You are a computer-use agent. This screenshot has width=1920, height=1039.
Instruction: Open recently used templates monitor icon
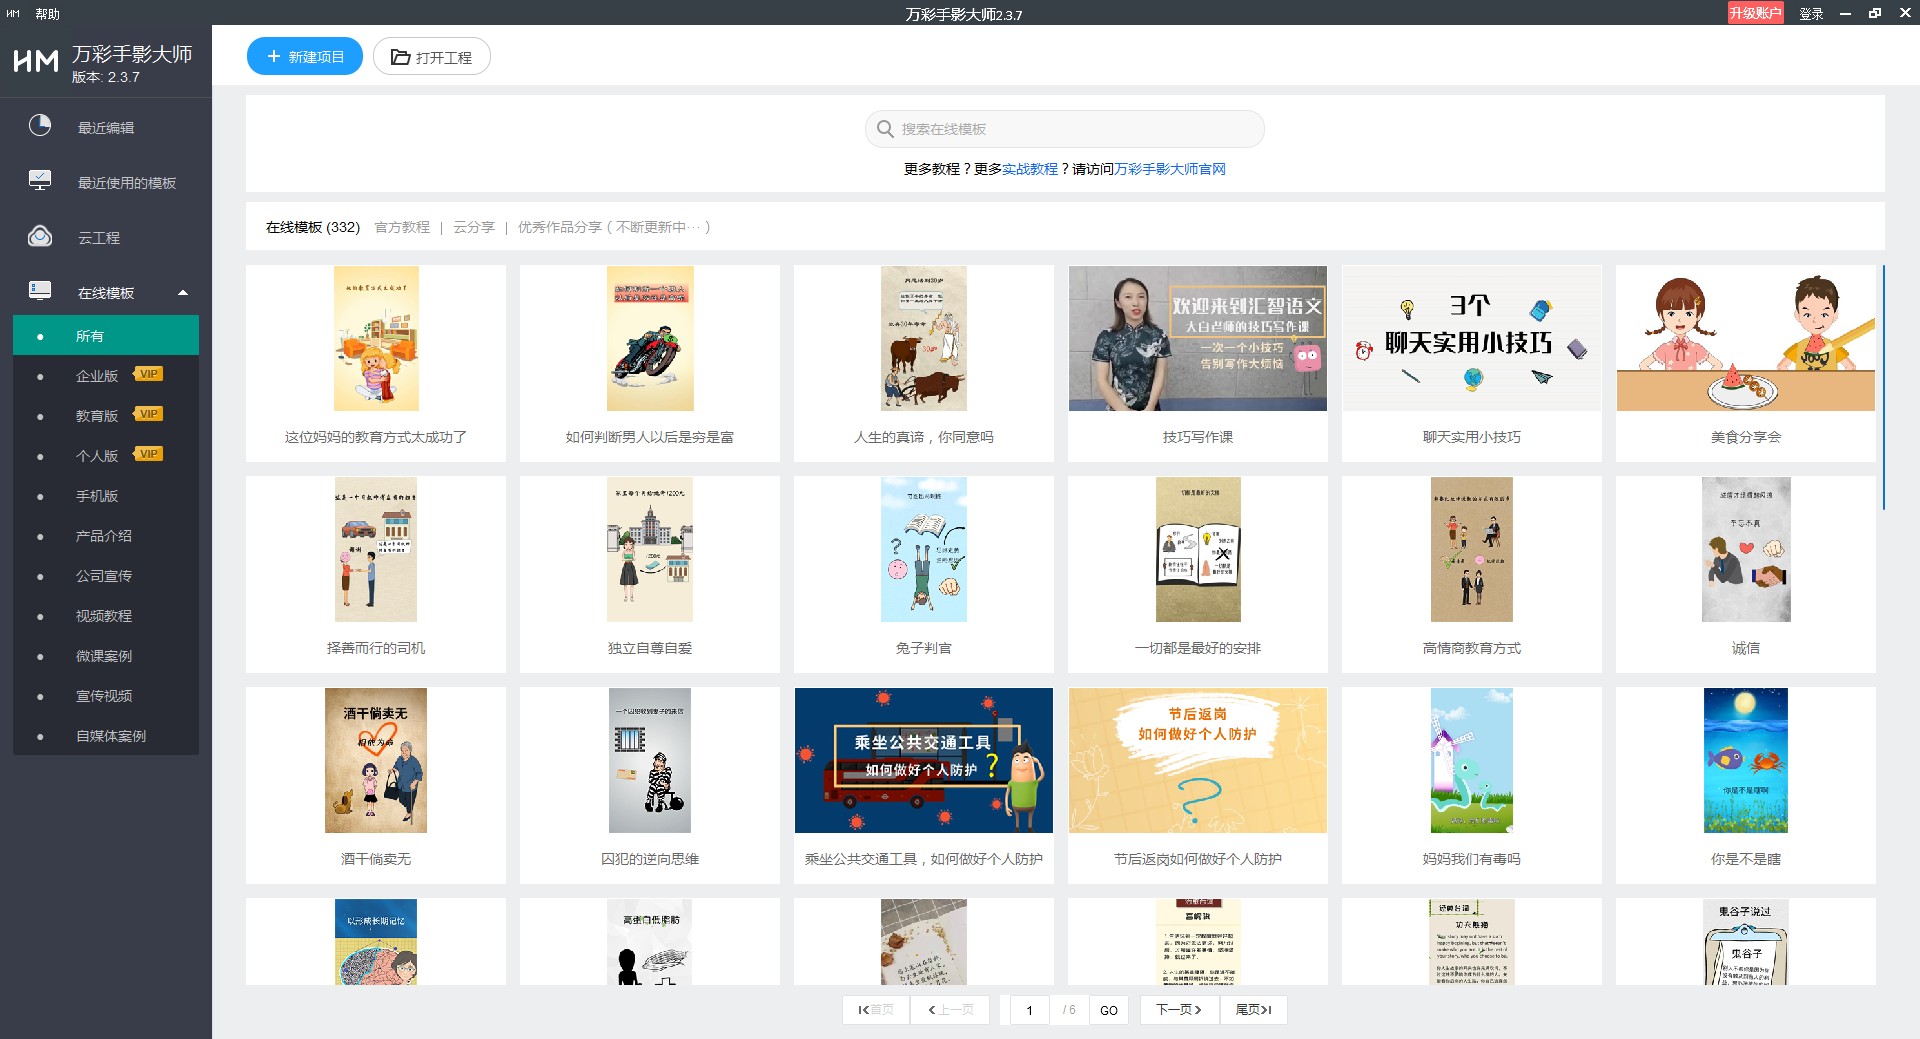tap(40, 181)
